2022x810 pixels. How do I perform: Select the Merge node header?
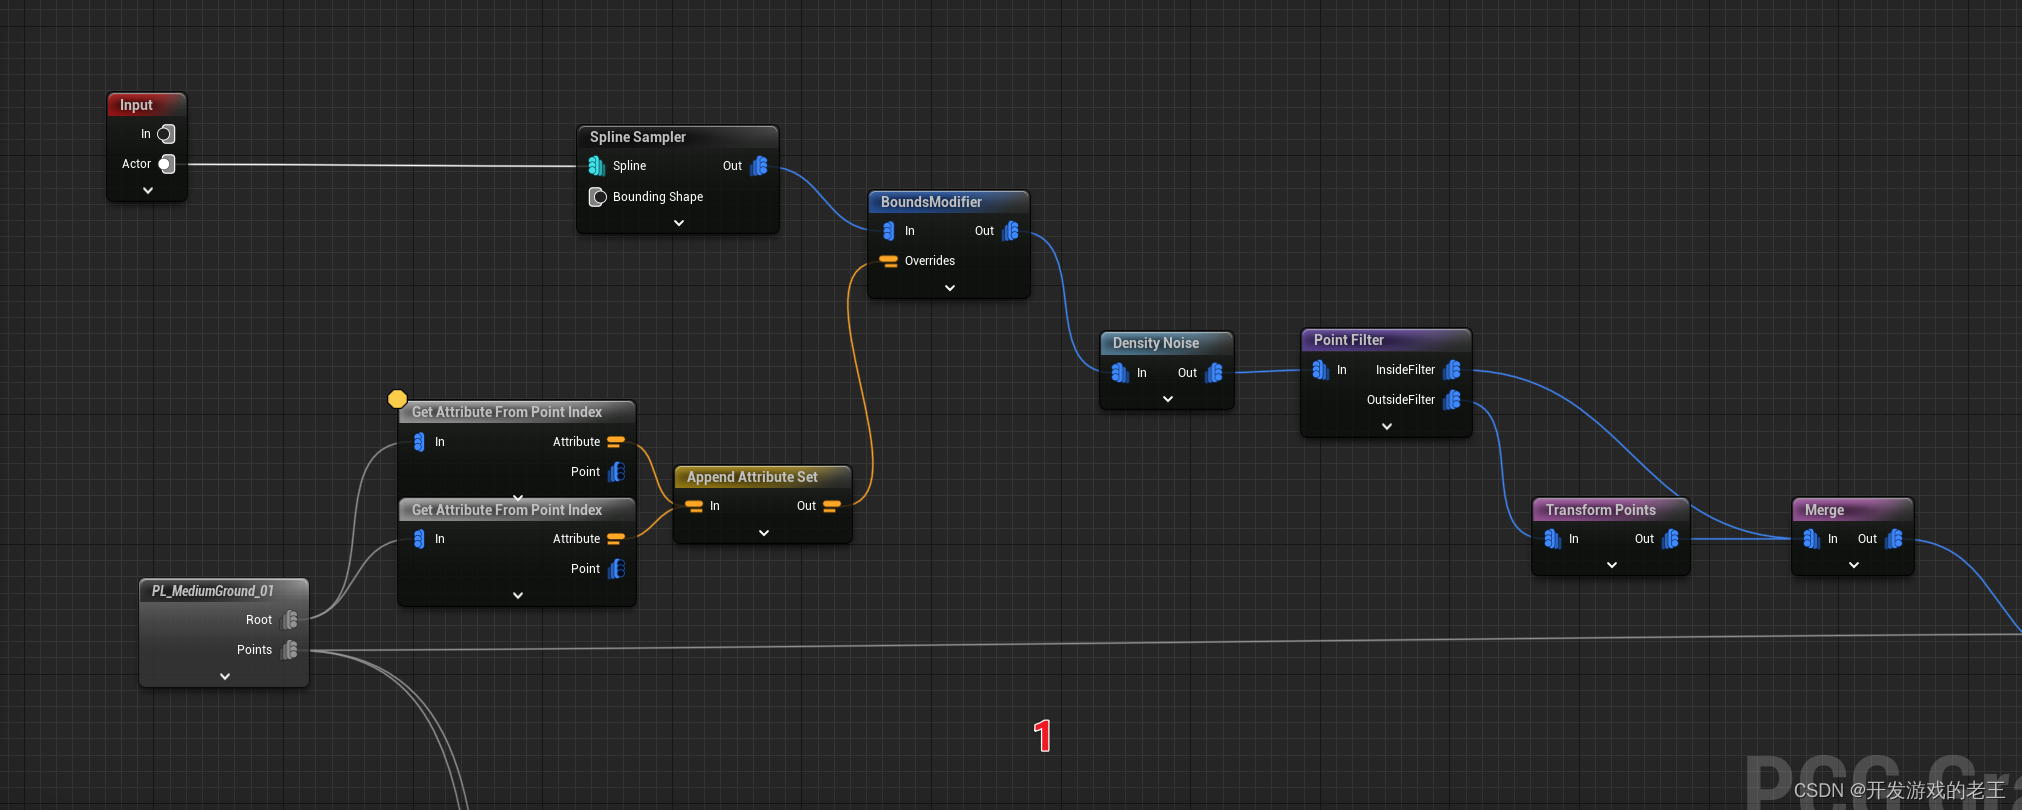1853,510
